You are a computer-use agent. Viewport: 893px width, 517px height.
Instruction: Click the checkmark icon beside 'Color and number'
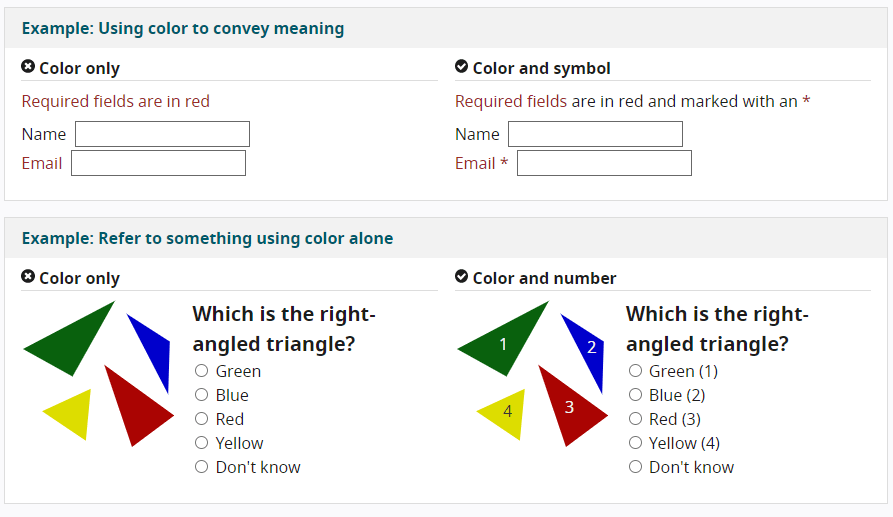point(461,277)
